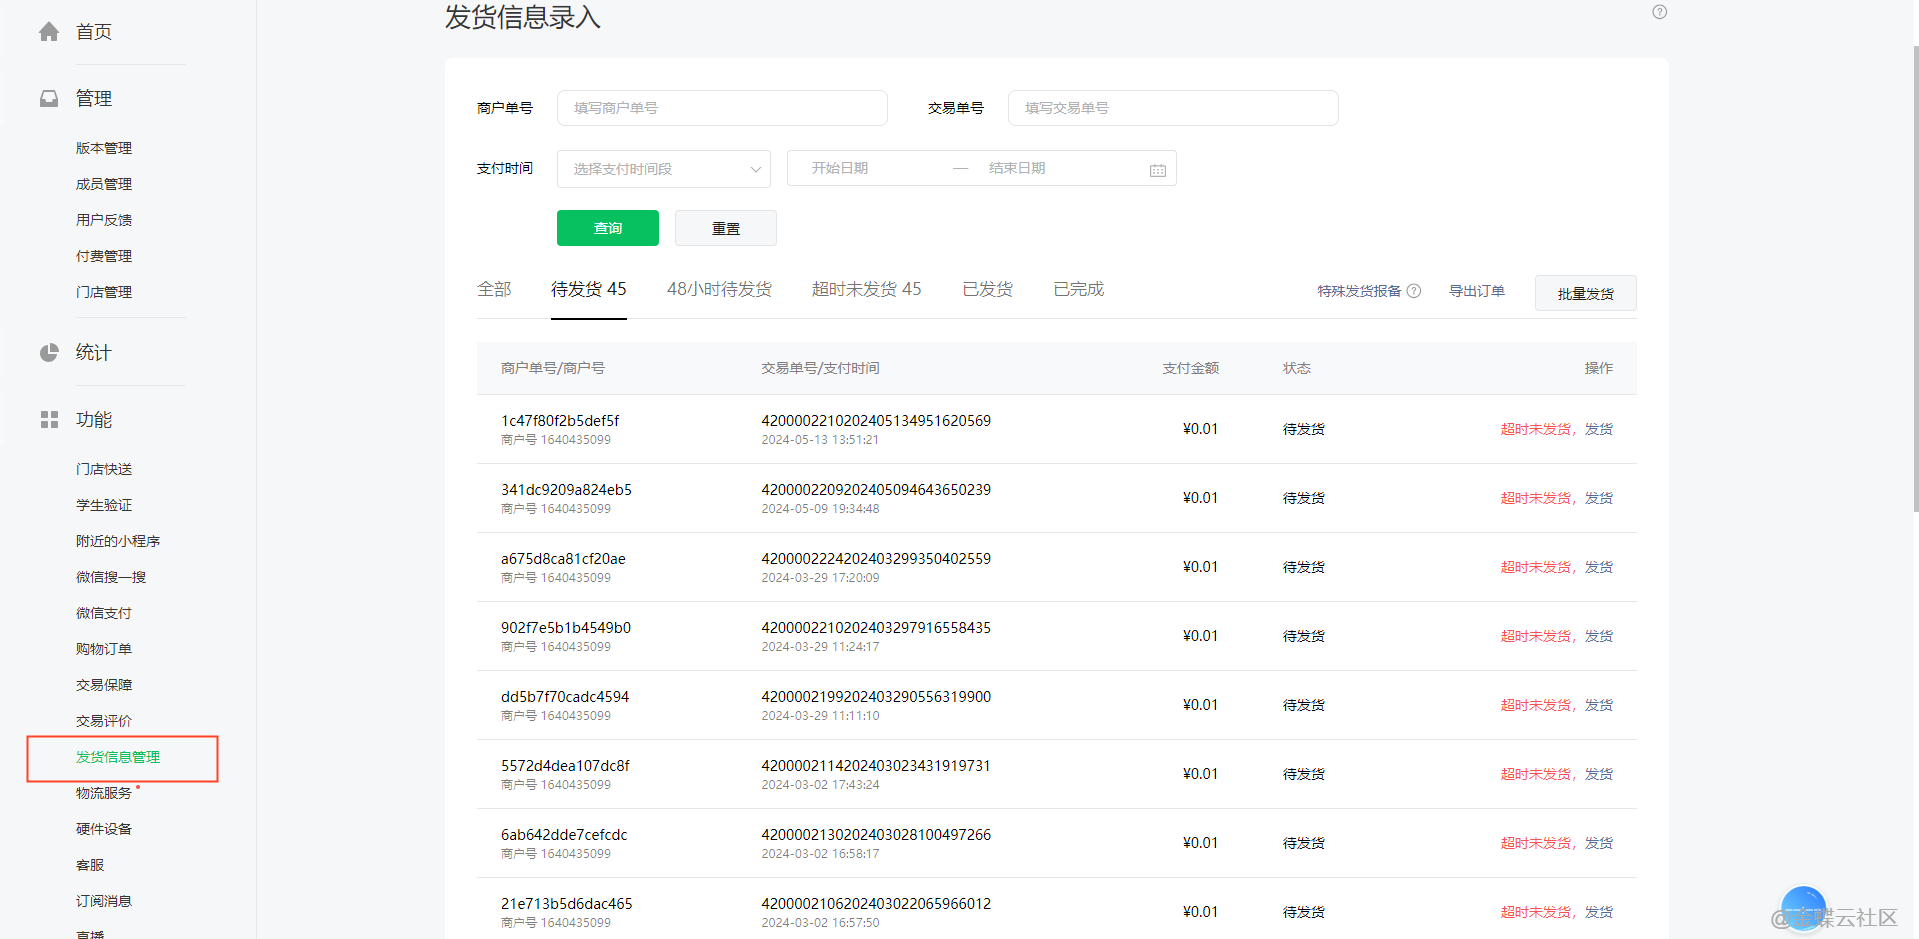
Task: Click the 批量发货 button
Action: (x=1585, y=293)
